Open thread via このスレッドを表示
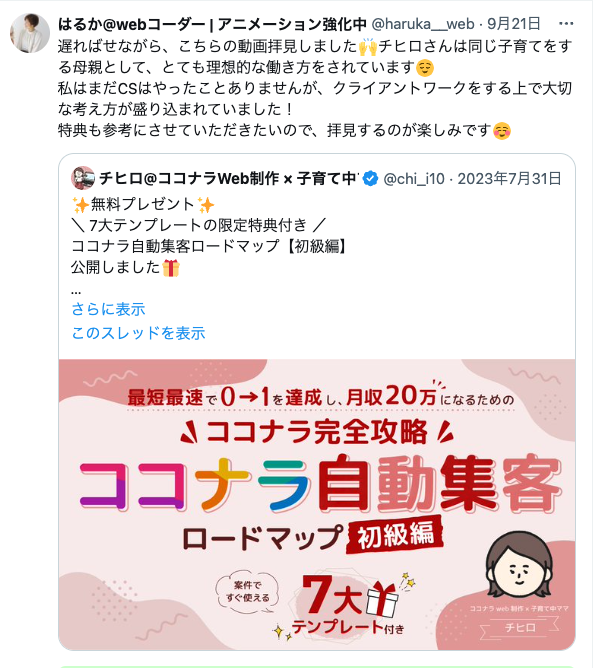The image size is (594, 668). coord(138,333)
